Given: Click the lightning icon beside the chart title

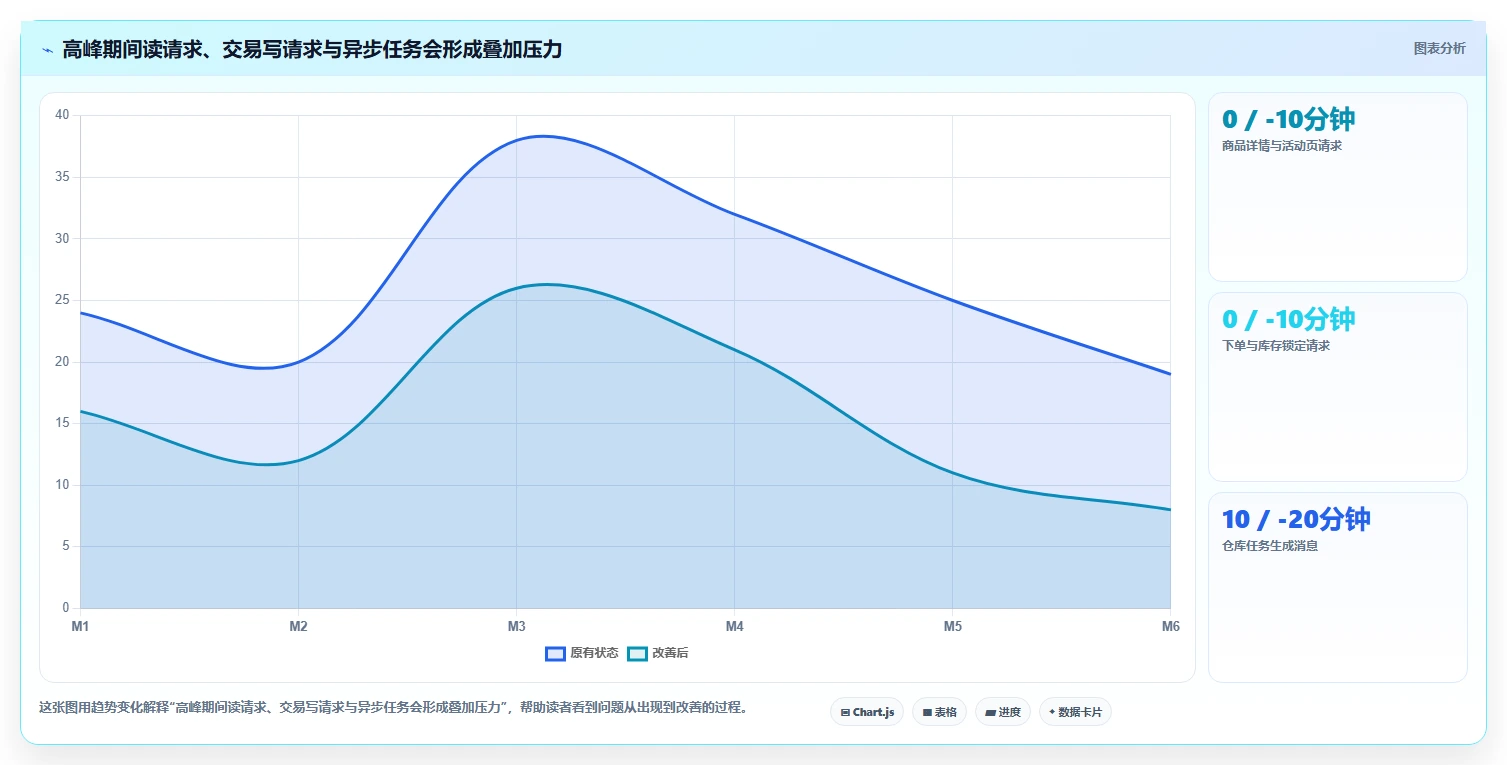Looking at the screenshot, I should coord(47,50).
